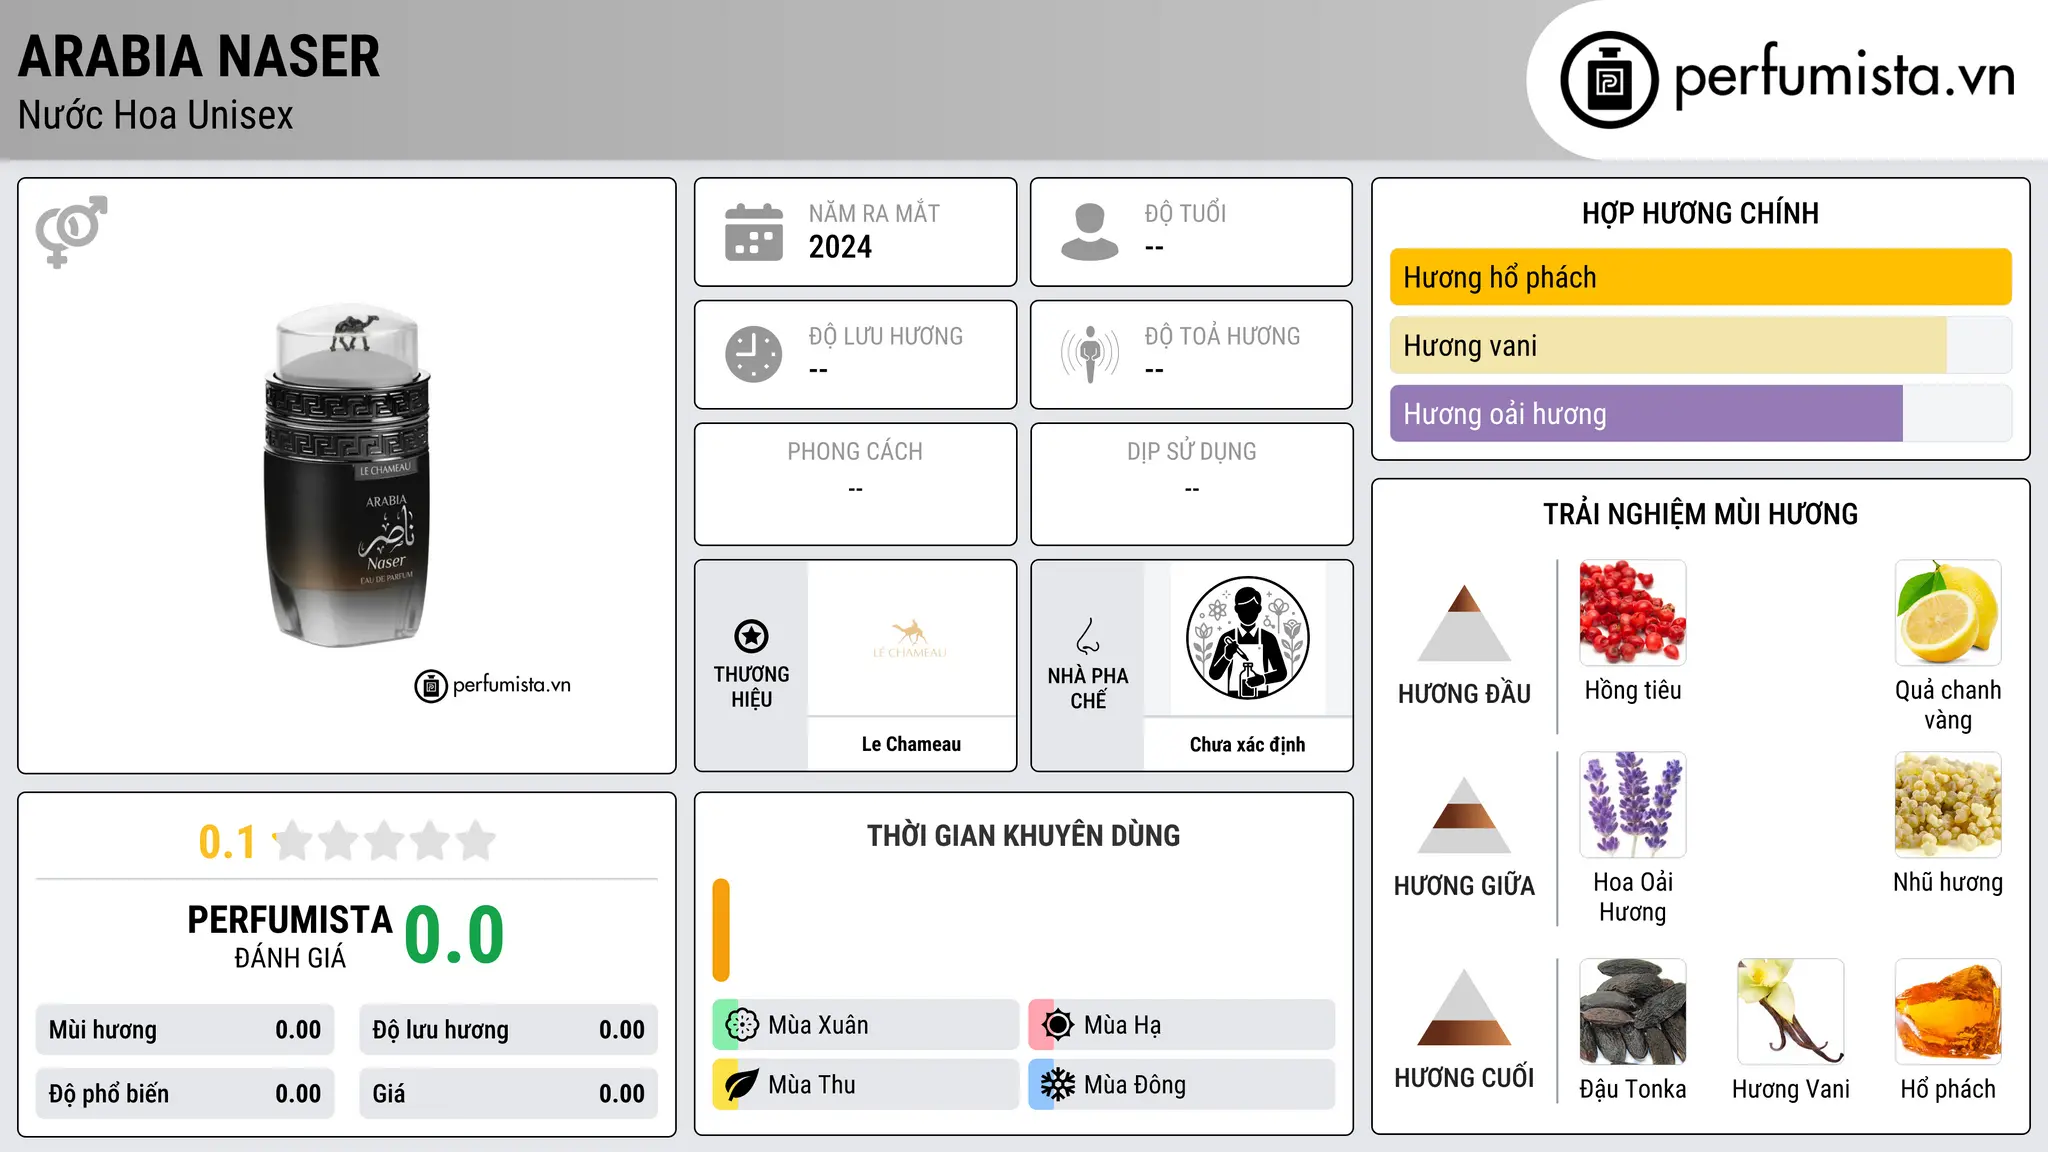The width and height of the screenshot is (2048, 1152).
Task: Click the Đậu Tonka note label
Action: tap(1633, 1090)
